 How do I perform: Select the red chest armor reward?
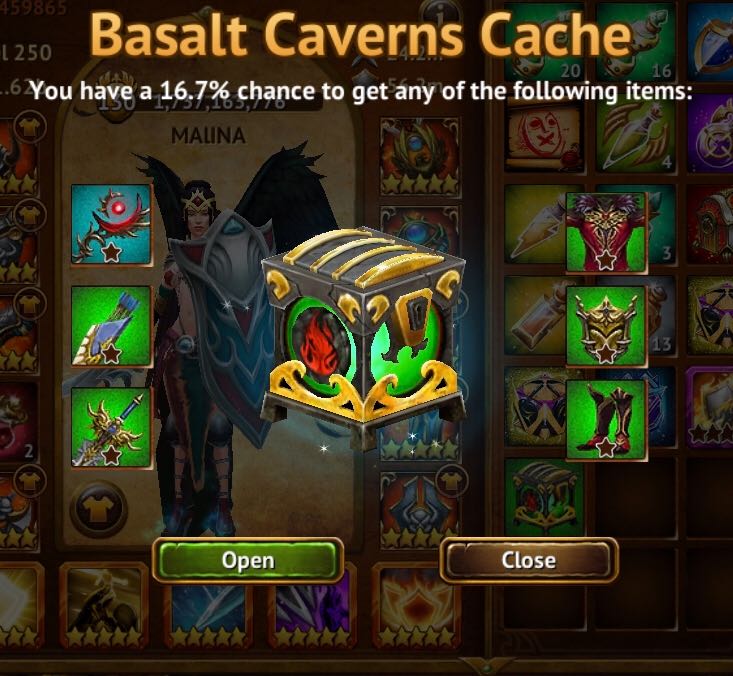click(606, 232)
